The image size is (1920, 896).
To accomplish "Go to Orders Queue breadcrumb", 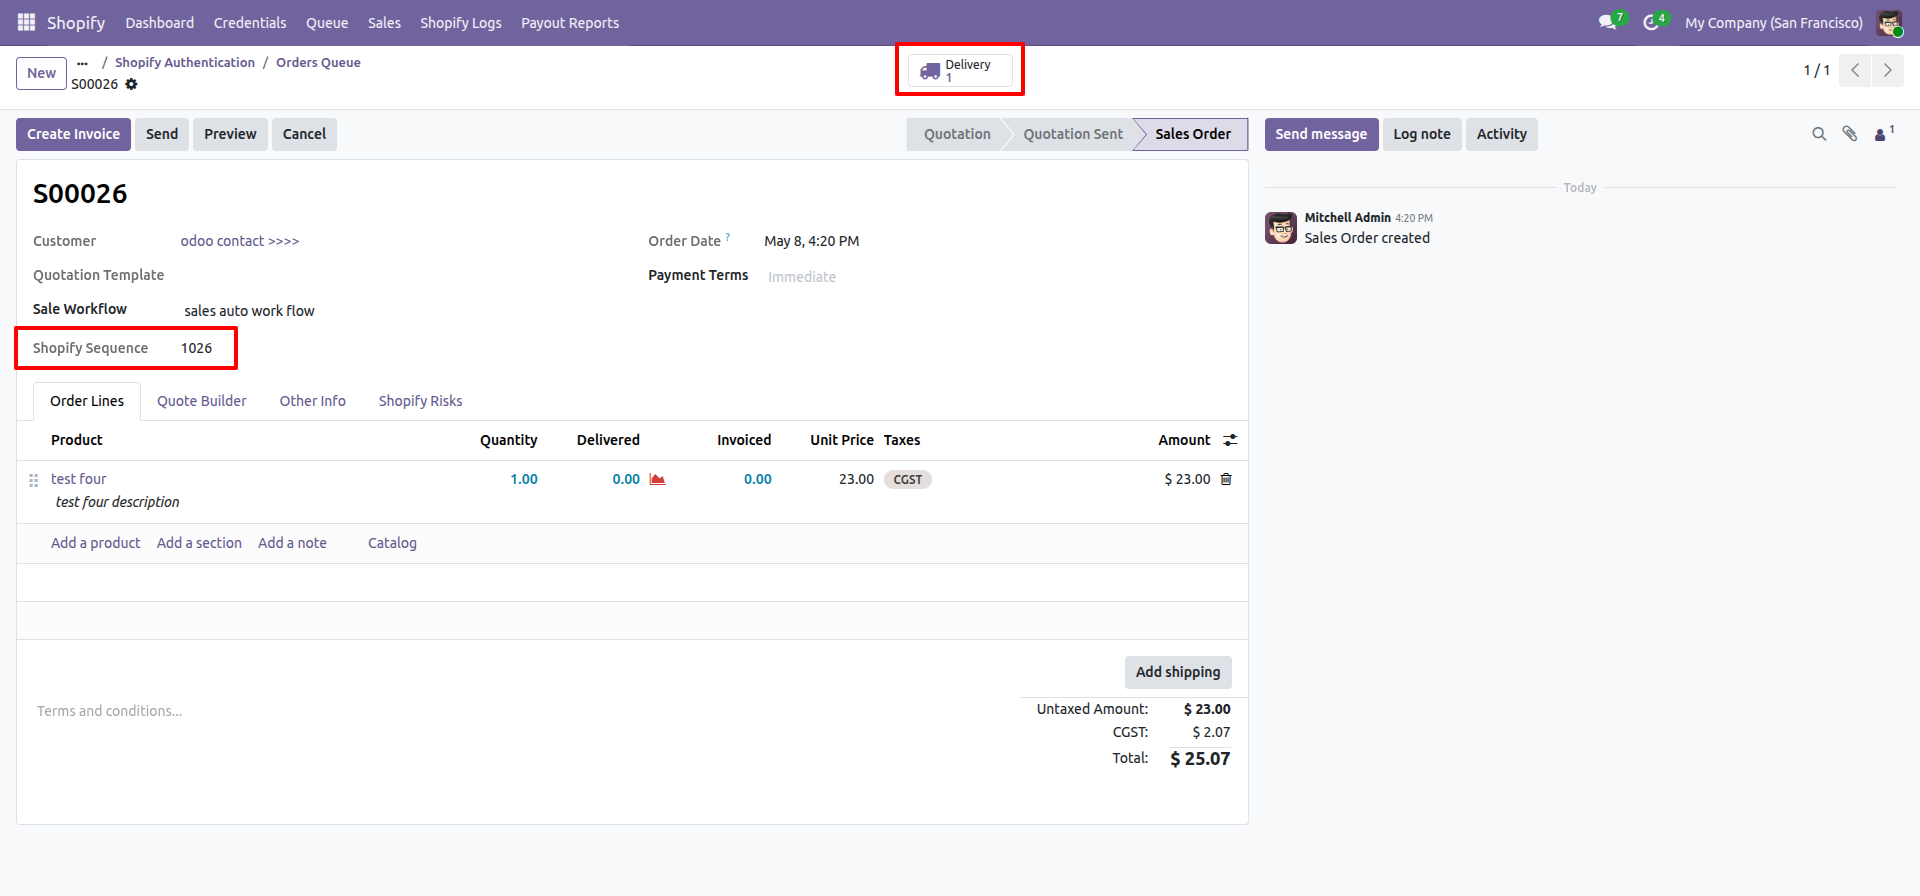I will pyautogui.click(x=318, y=62).
